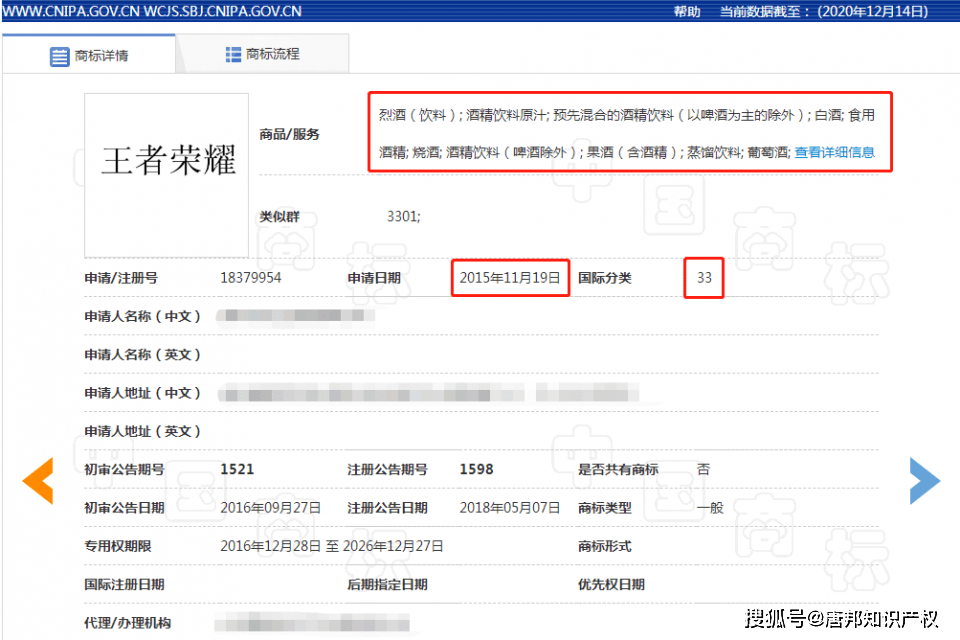The image size is (960, 640).
Task: Click the 初审公告期号 label
Action: [x=124, y=469]
